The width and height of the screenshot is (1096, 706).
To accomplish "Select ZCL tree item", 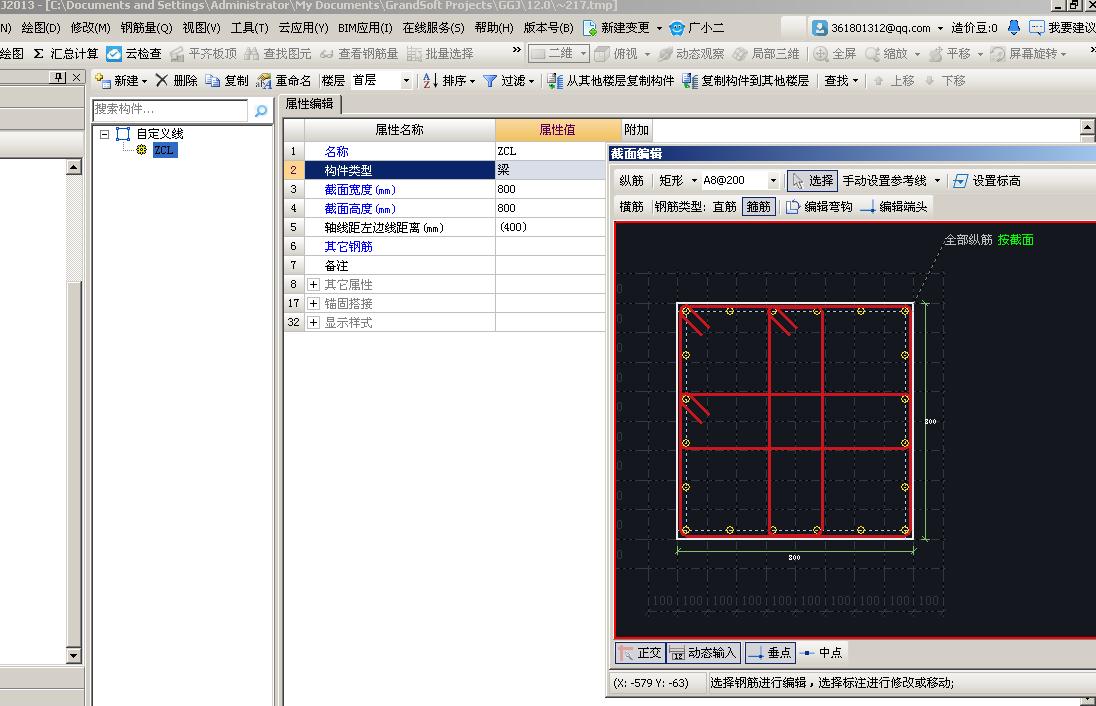I will click(164, 150).
